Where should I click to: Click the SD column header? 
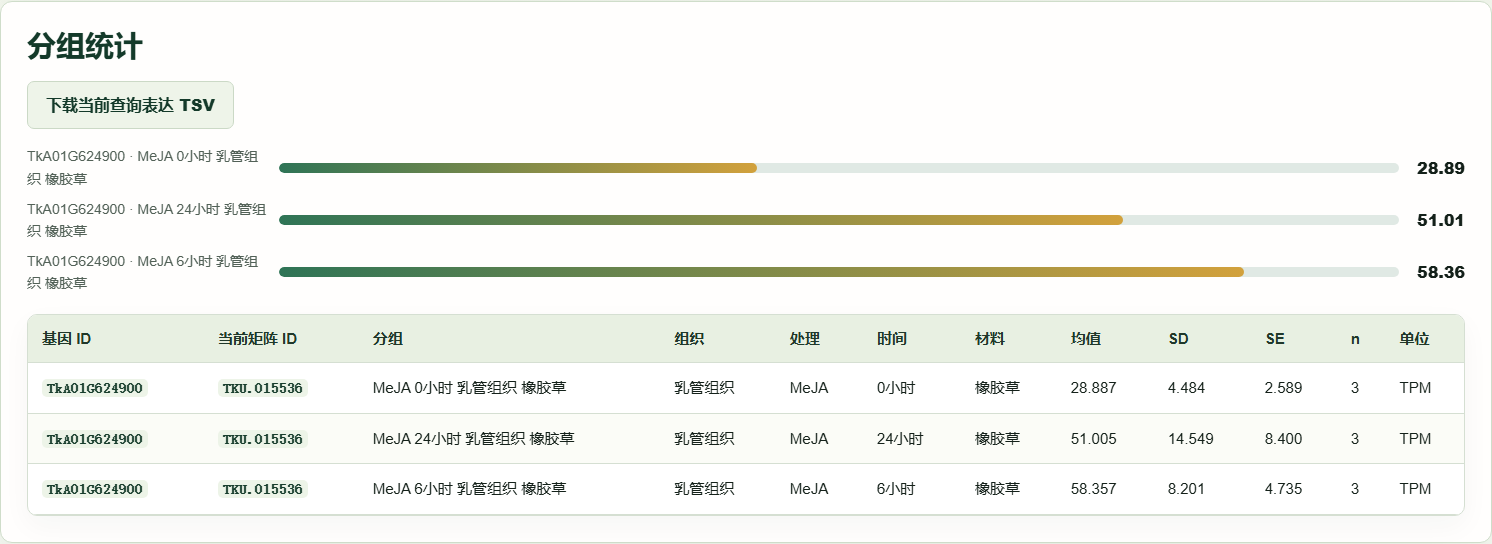pos(1178,339)
